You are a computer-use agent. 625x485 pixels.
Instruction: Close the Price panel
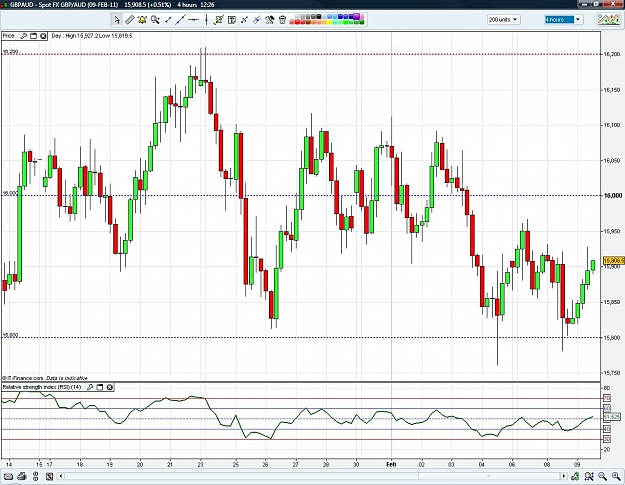[x=43, y=36]
